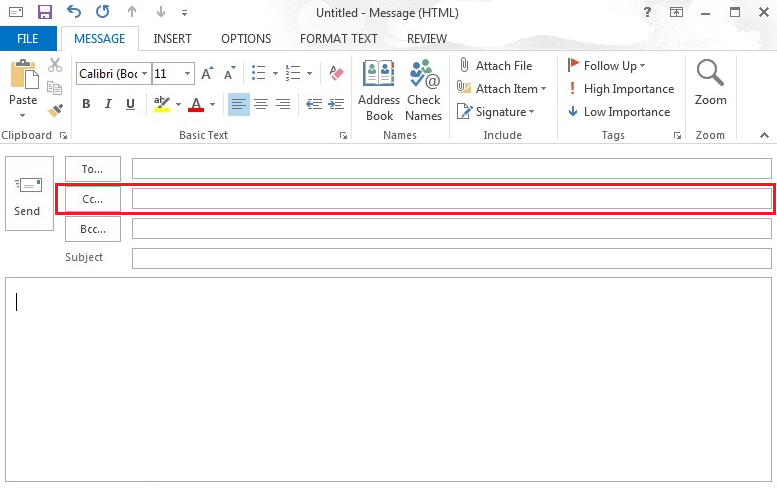The width and height of the screenshot is (777, 488).
Task: Select the Format Painter brush icon
Action: pyautogui.click(x=55, y=111)
